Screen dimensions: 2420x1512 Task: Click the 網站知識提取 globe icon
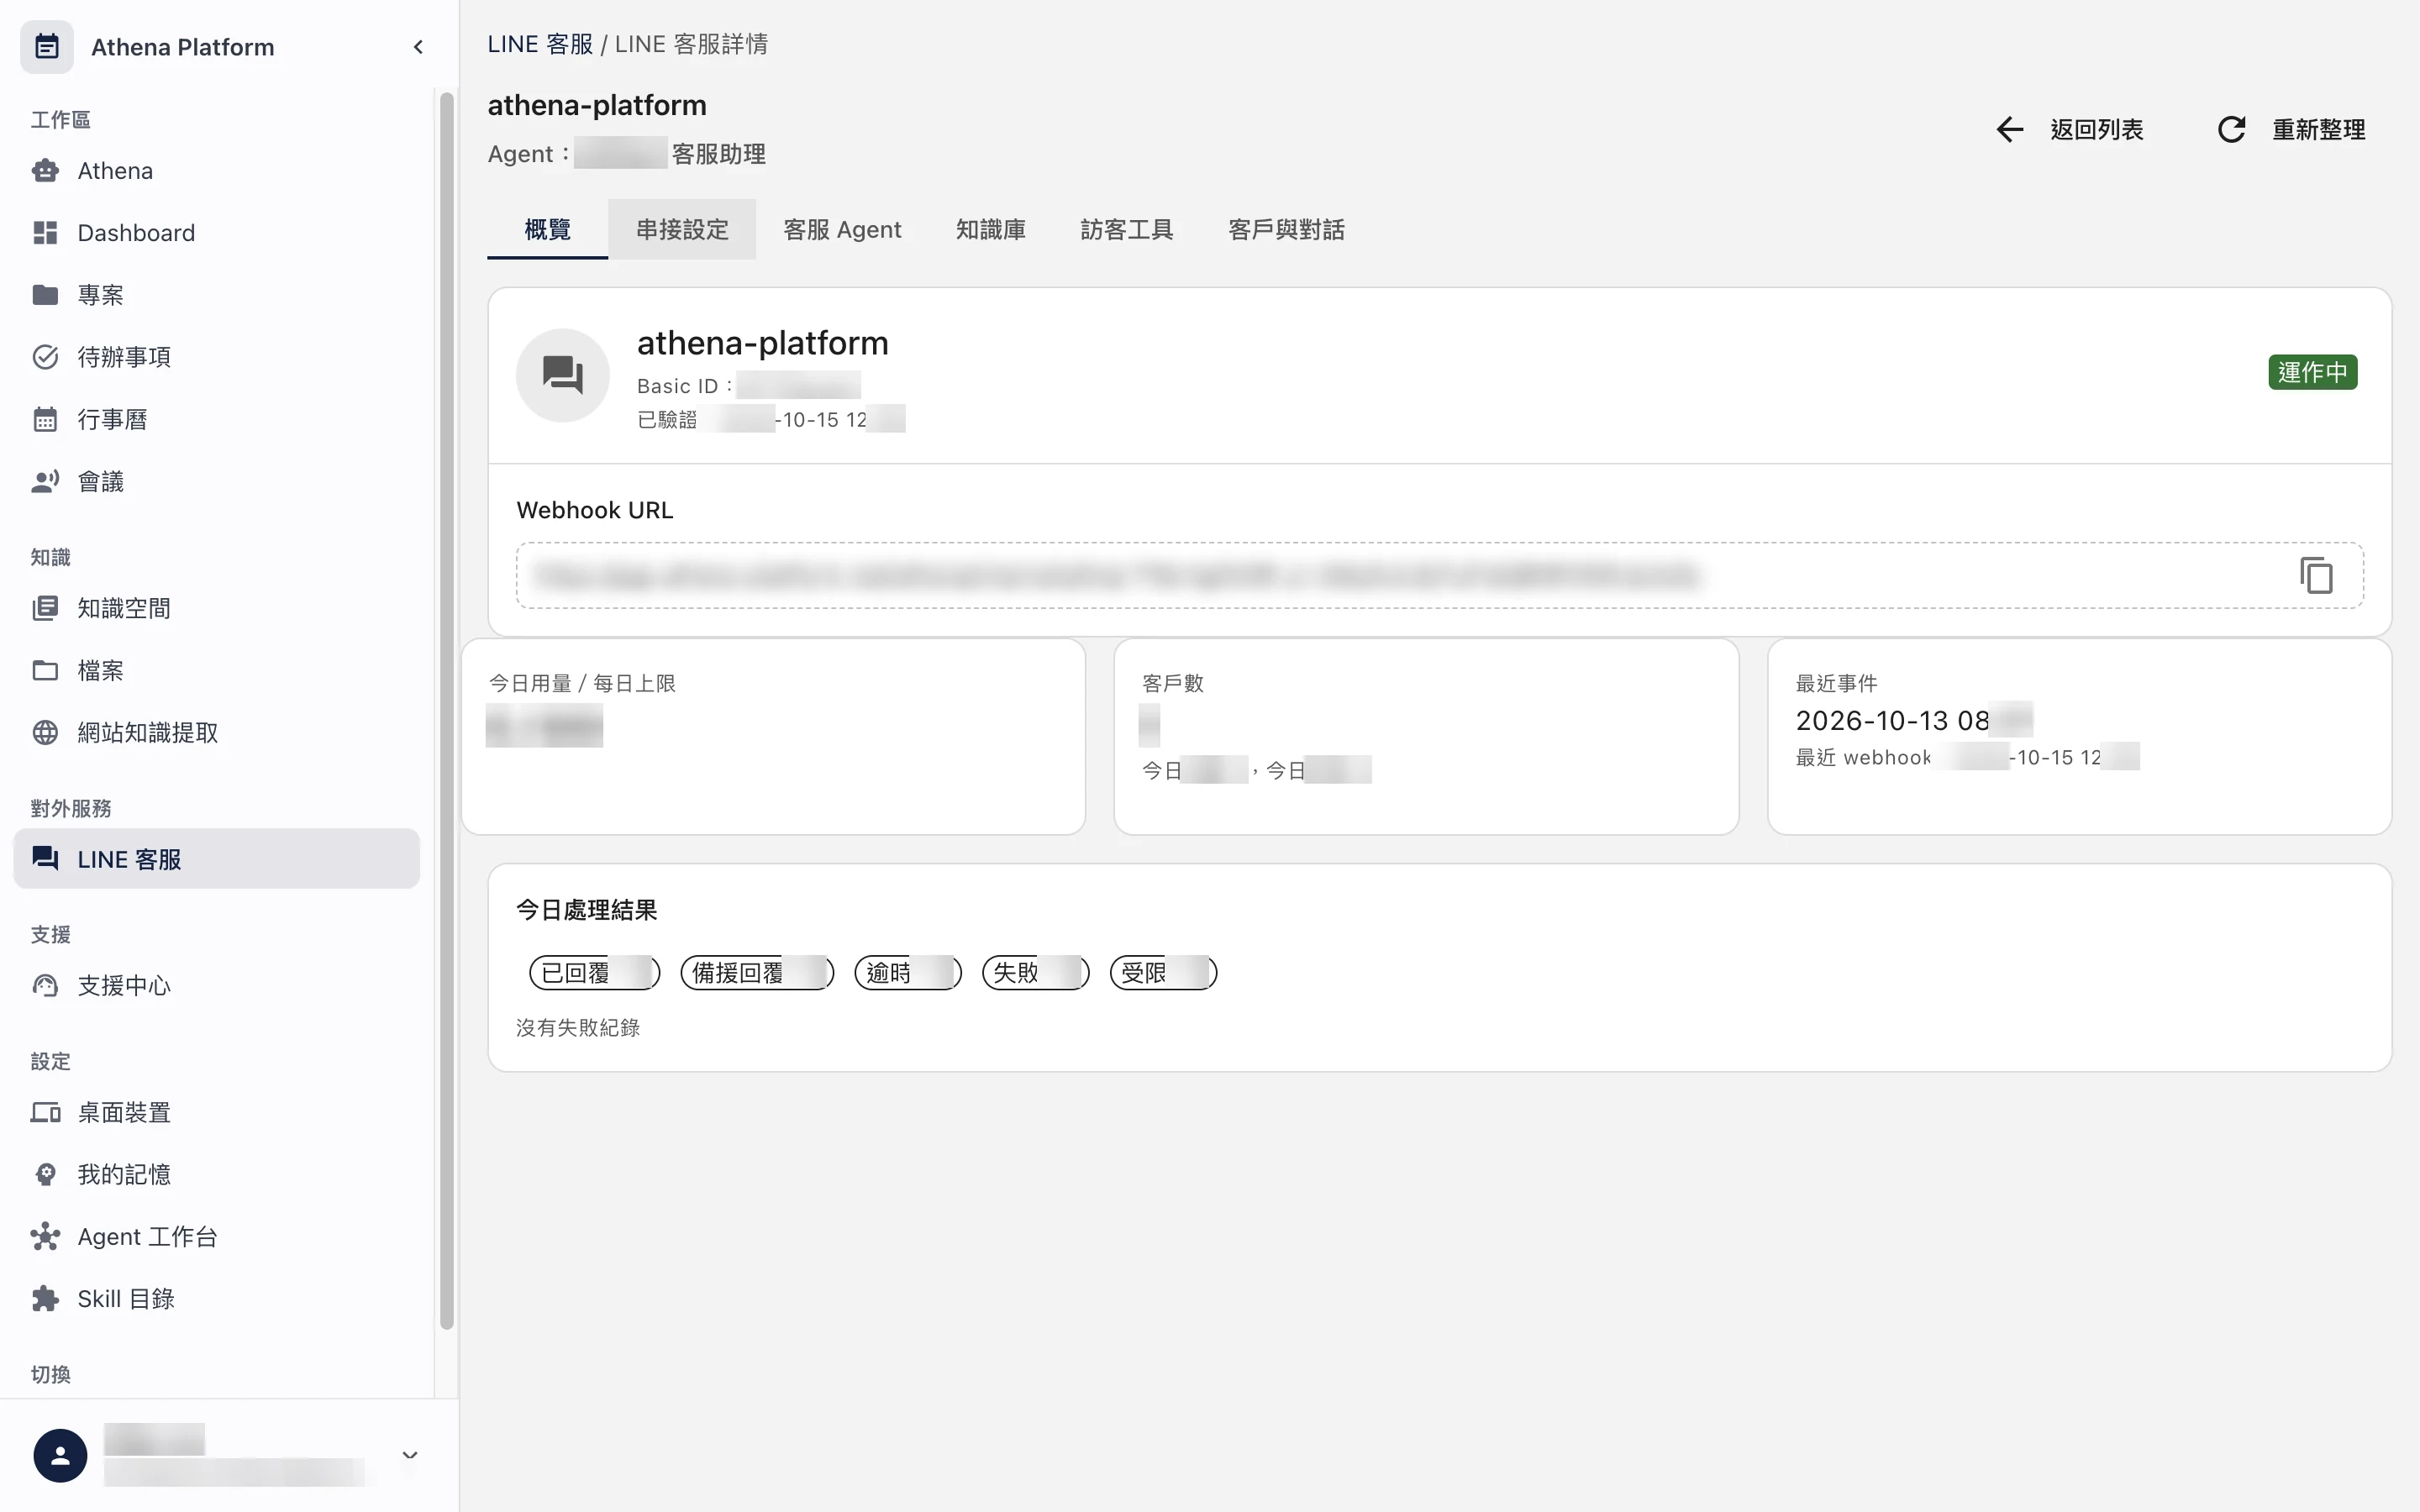(45, 733)
